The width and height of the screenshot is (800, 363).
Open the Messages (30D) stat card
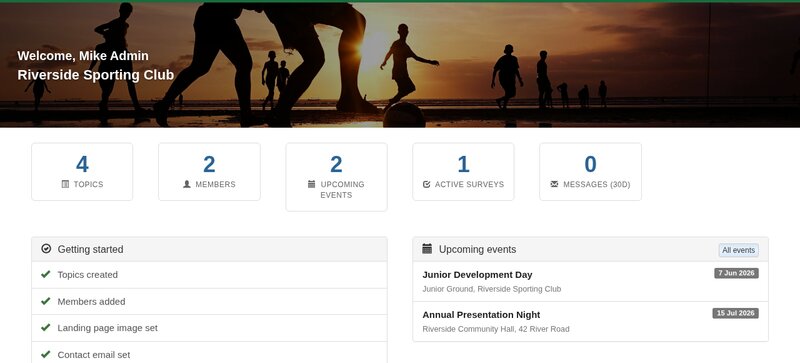pos(590,172)
